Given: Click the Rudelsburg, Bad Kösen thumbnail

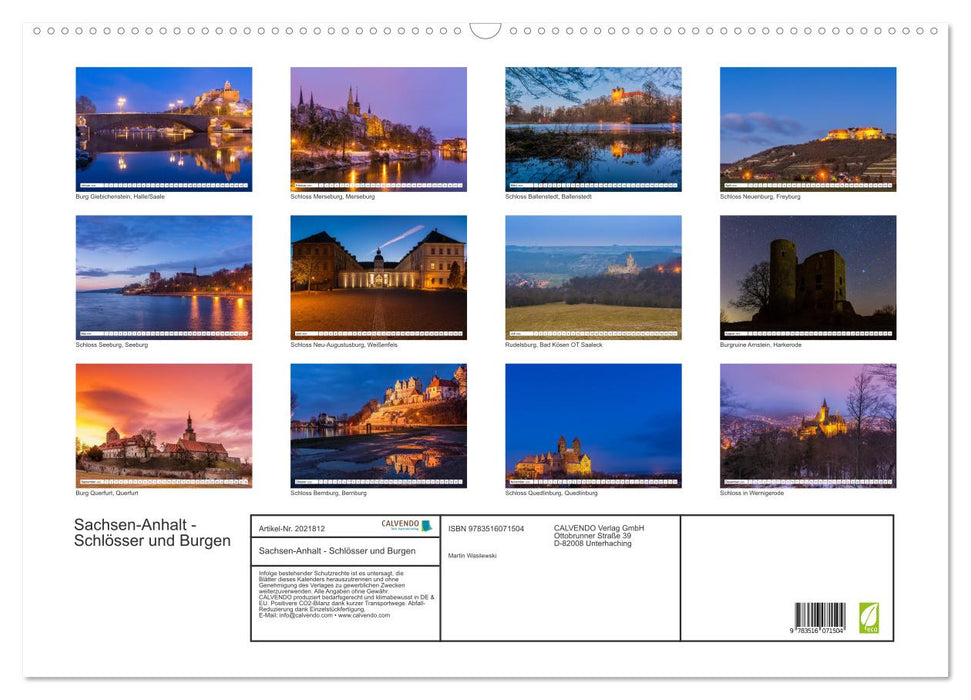Looking at the screenshot, I should pos(593,277).
